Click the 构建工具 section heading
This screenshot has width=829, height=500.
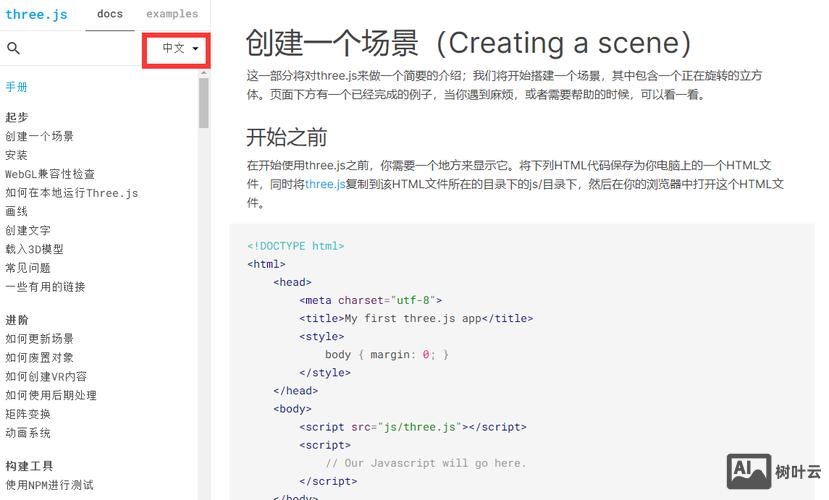point(29,466)
